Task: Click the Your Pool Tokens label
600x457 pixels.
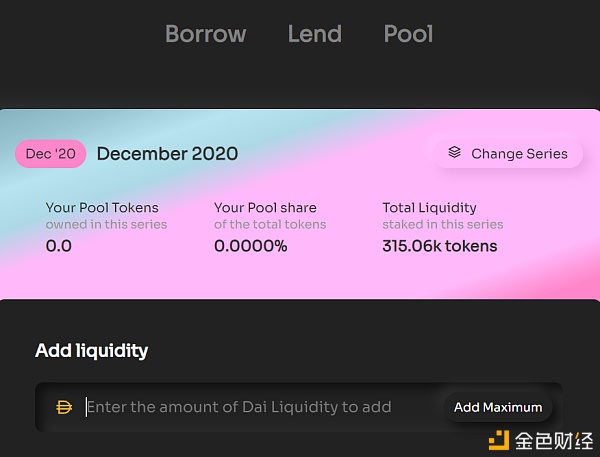Action: [x=102, y=207]
